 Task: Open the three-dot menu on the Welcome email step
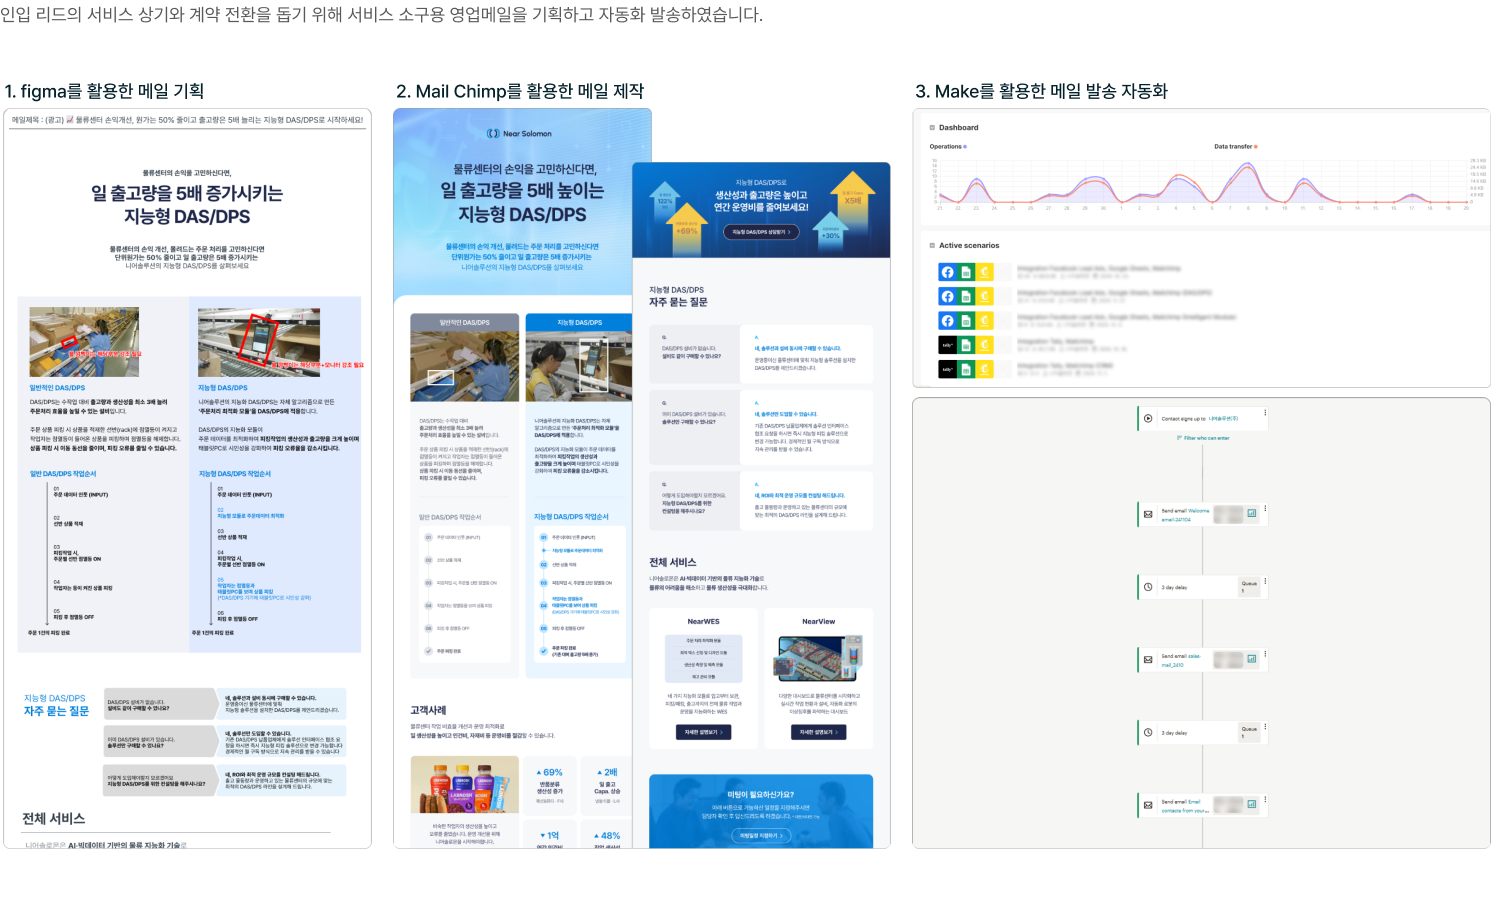point(1265,509)
